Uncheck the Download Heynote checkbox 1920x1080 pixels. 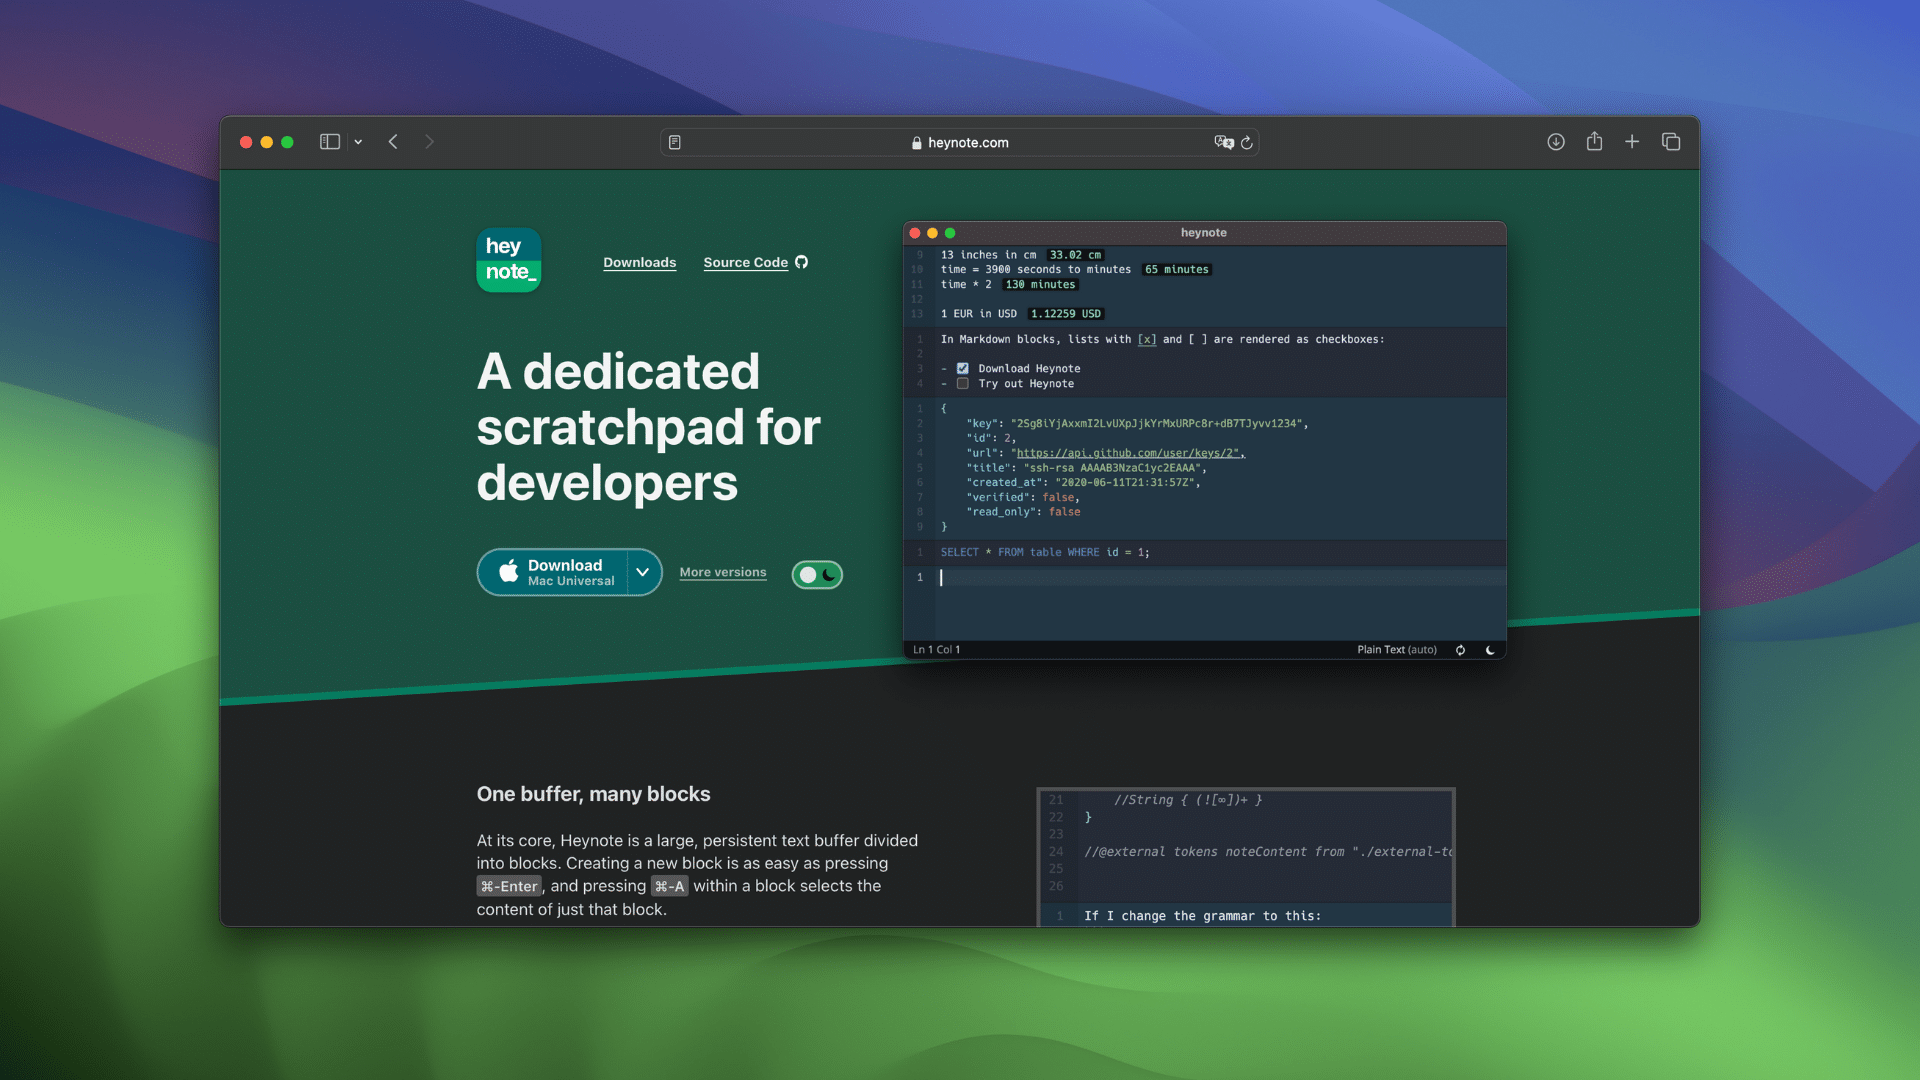pyautogui.click(x=962, y=368)
